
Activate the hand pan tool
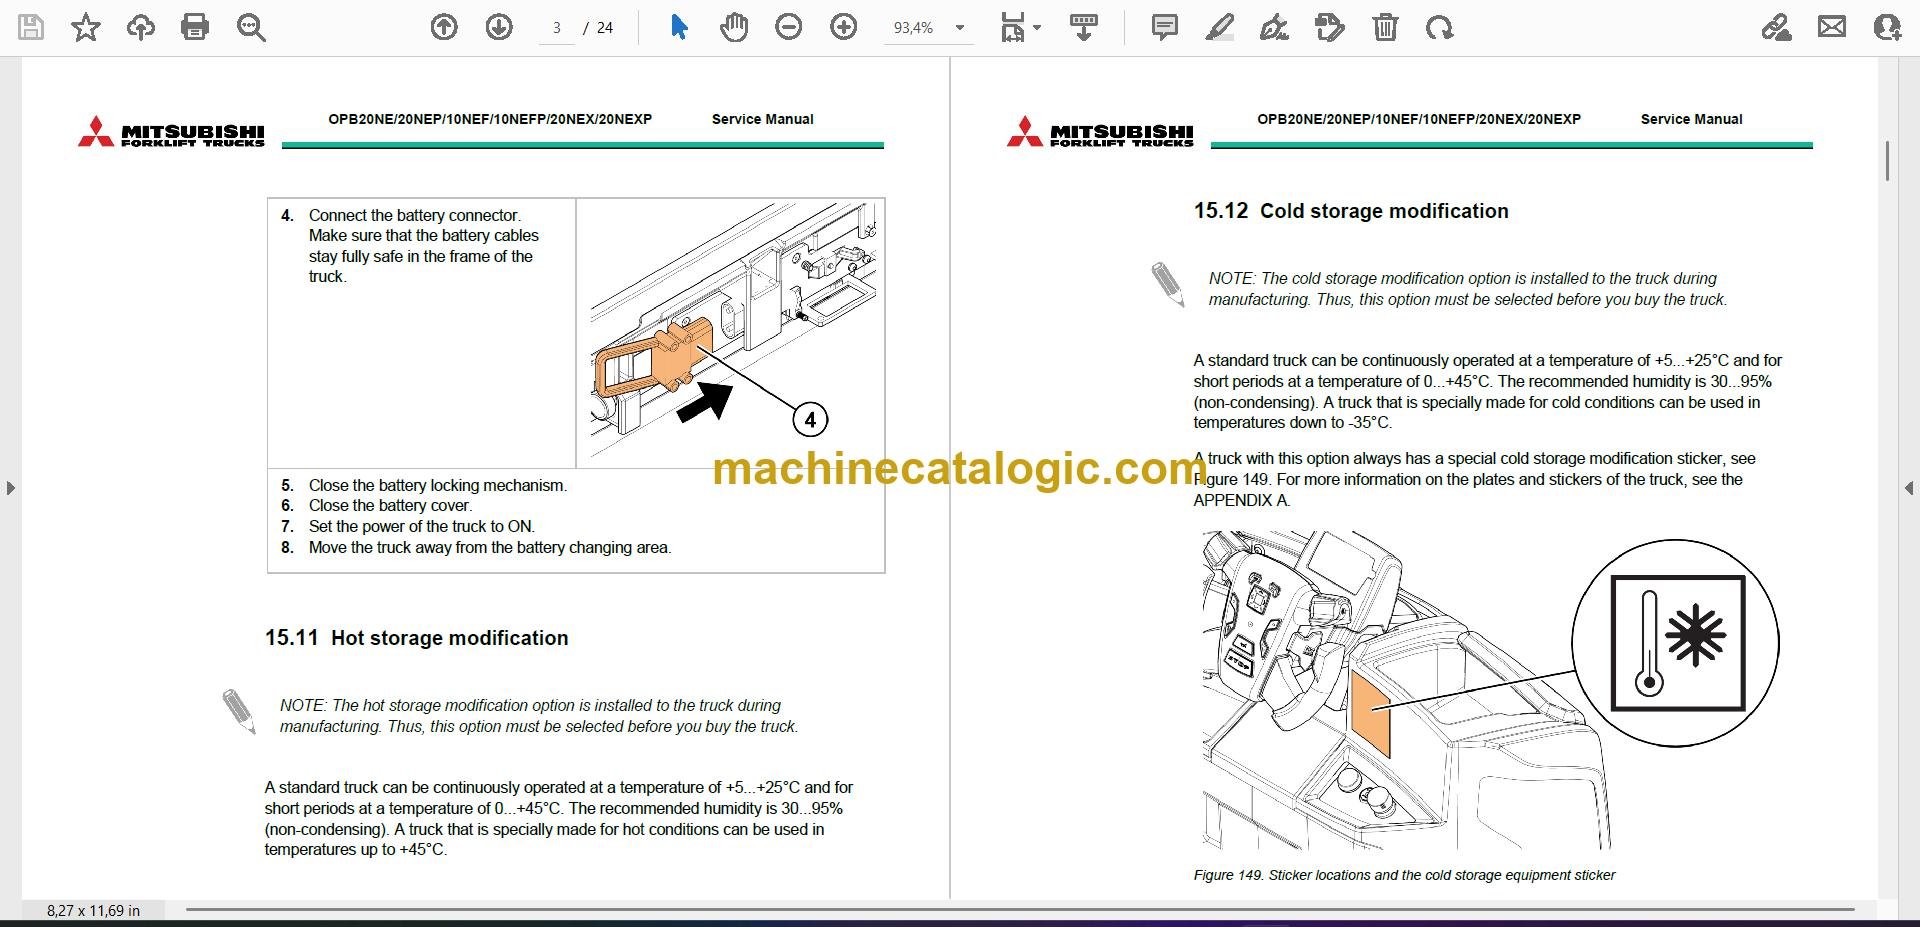pos(734,27)
